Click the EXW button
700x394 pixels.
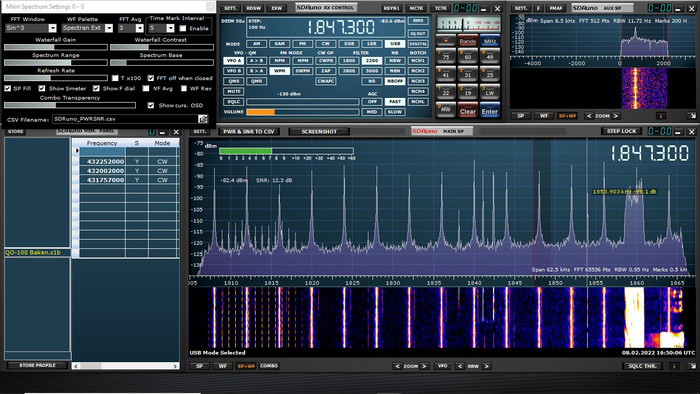(277, 8)
